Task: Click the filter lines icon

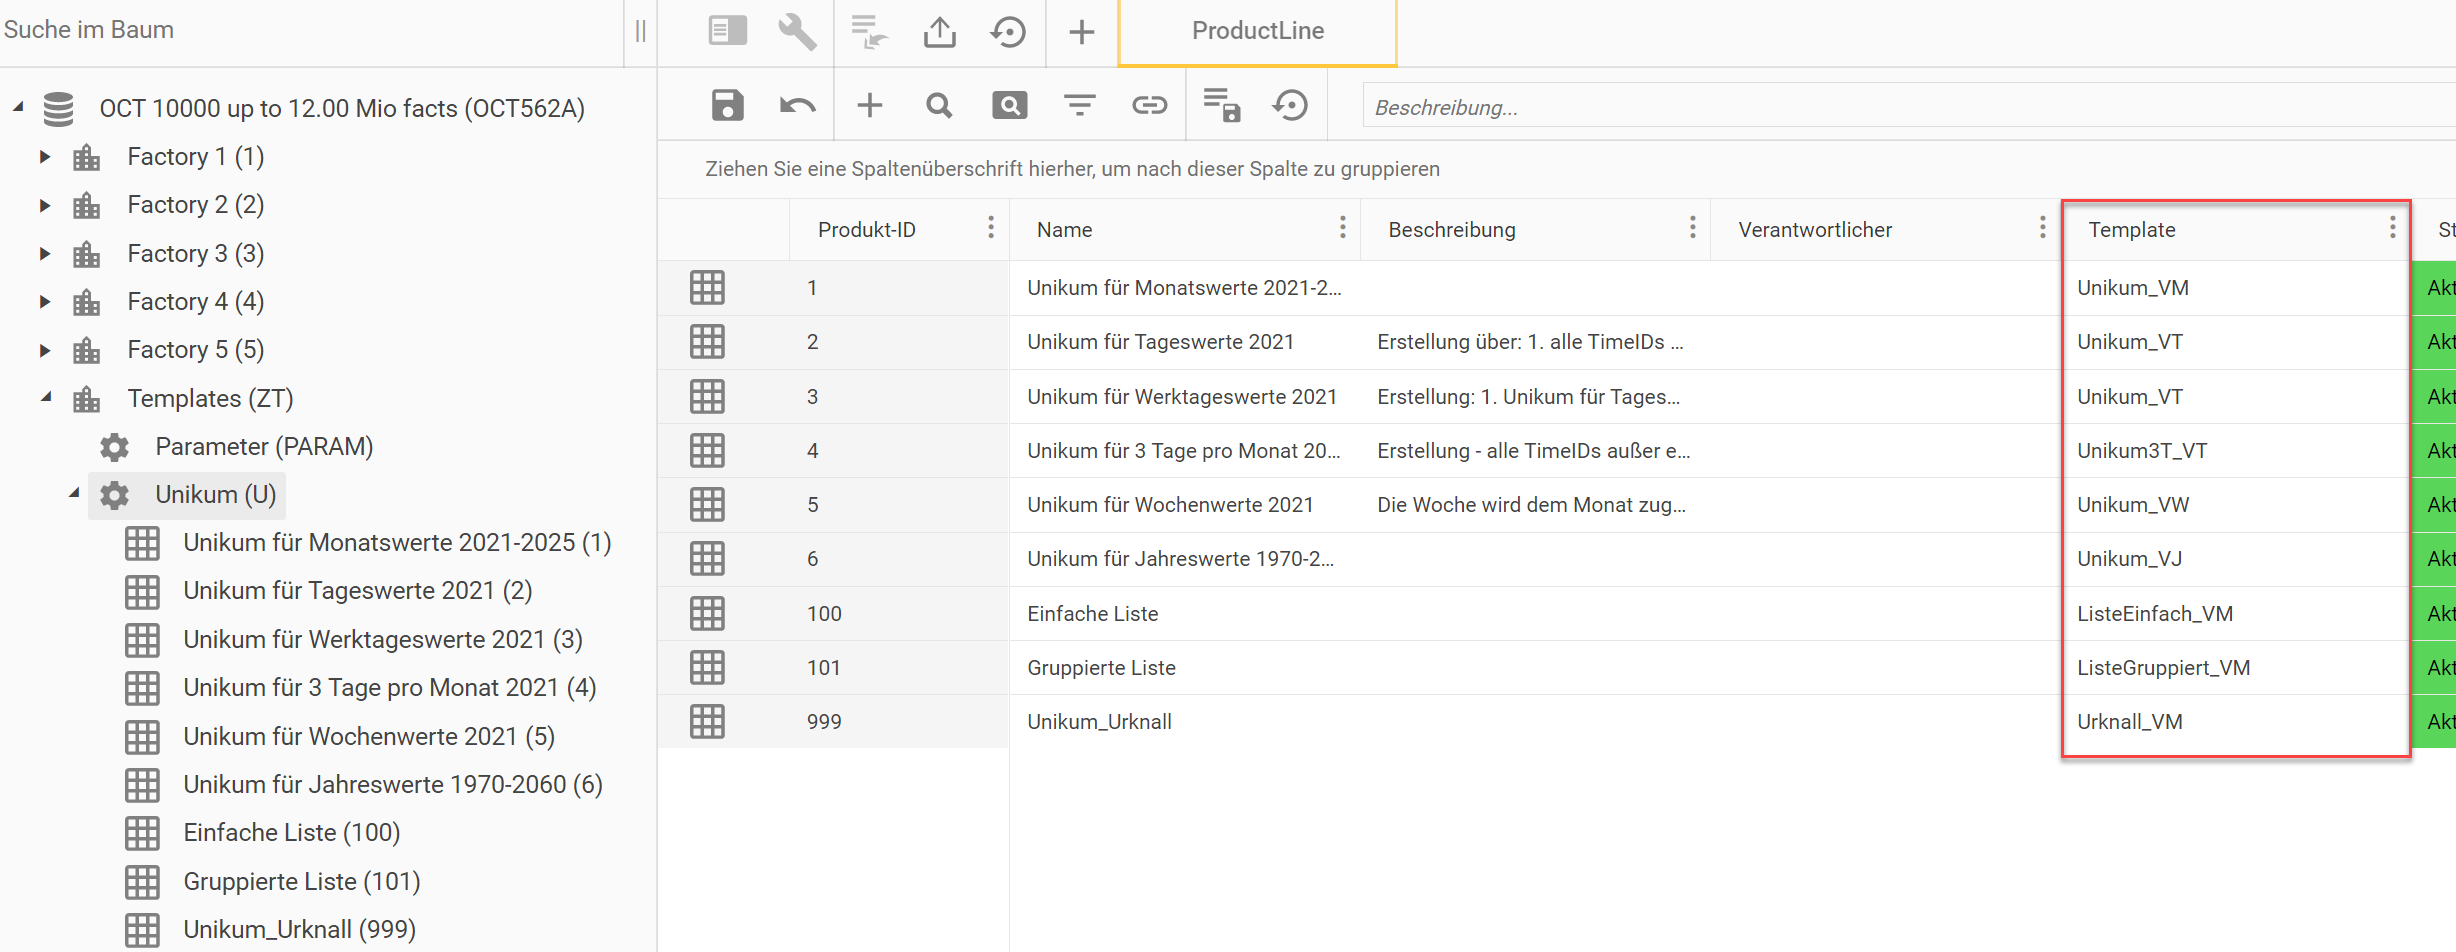Action: 1079,105
